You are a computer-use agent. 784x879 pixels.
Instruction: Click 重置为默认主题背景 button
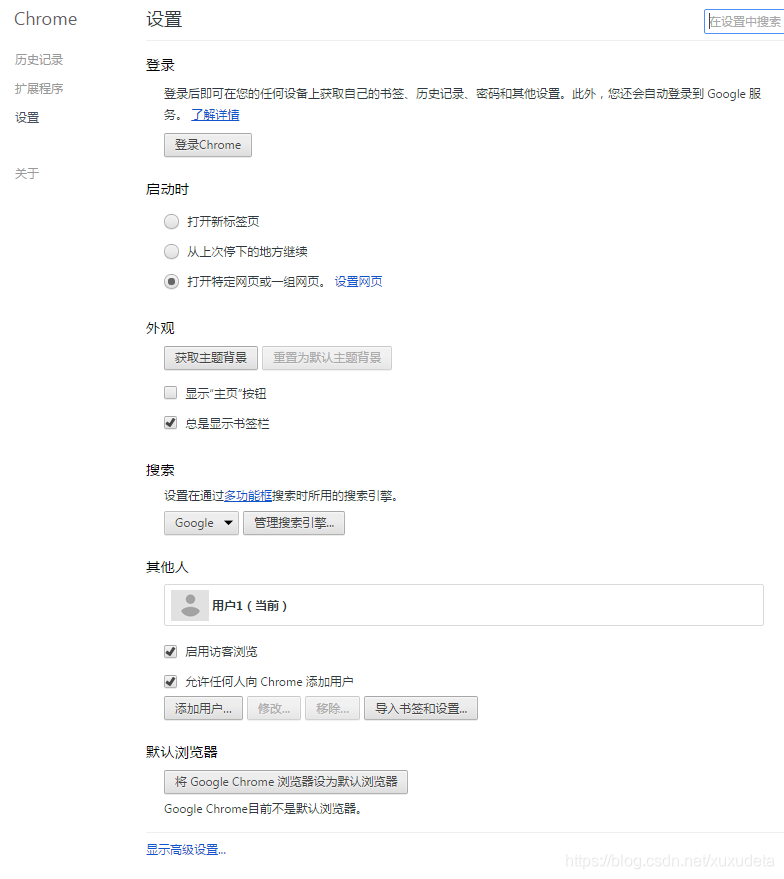(327, 358)
